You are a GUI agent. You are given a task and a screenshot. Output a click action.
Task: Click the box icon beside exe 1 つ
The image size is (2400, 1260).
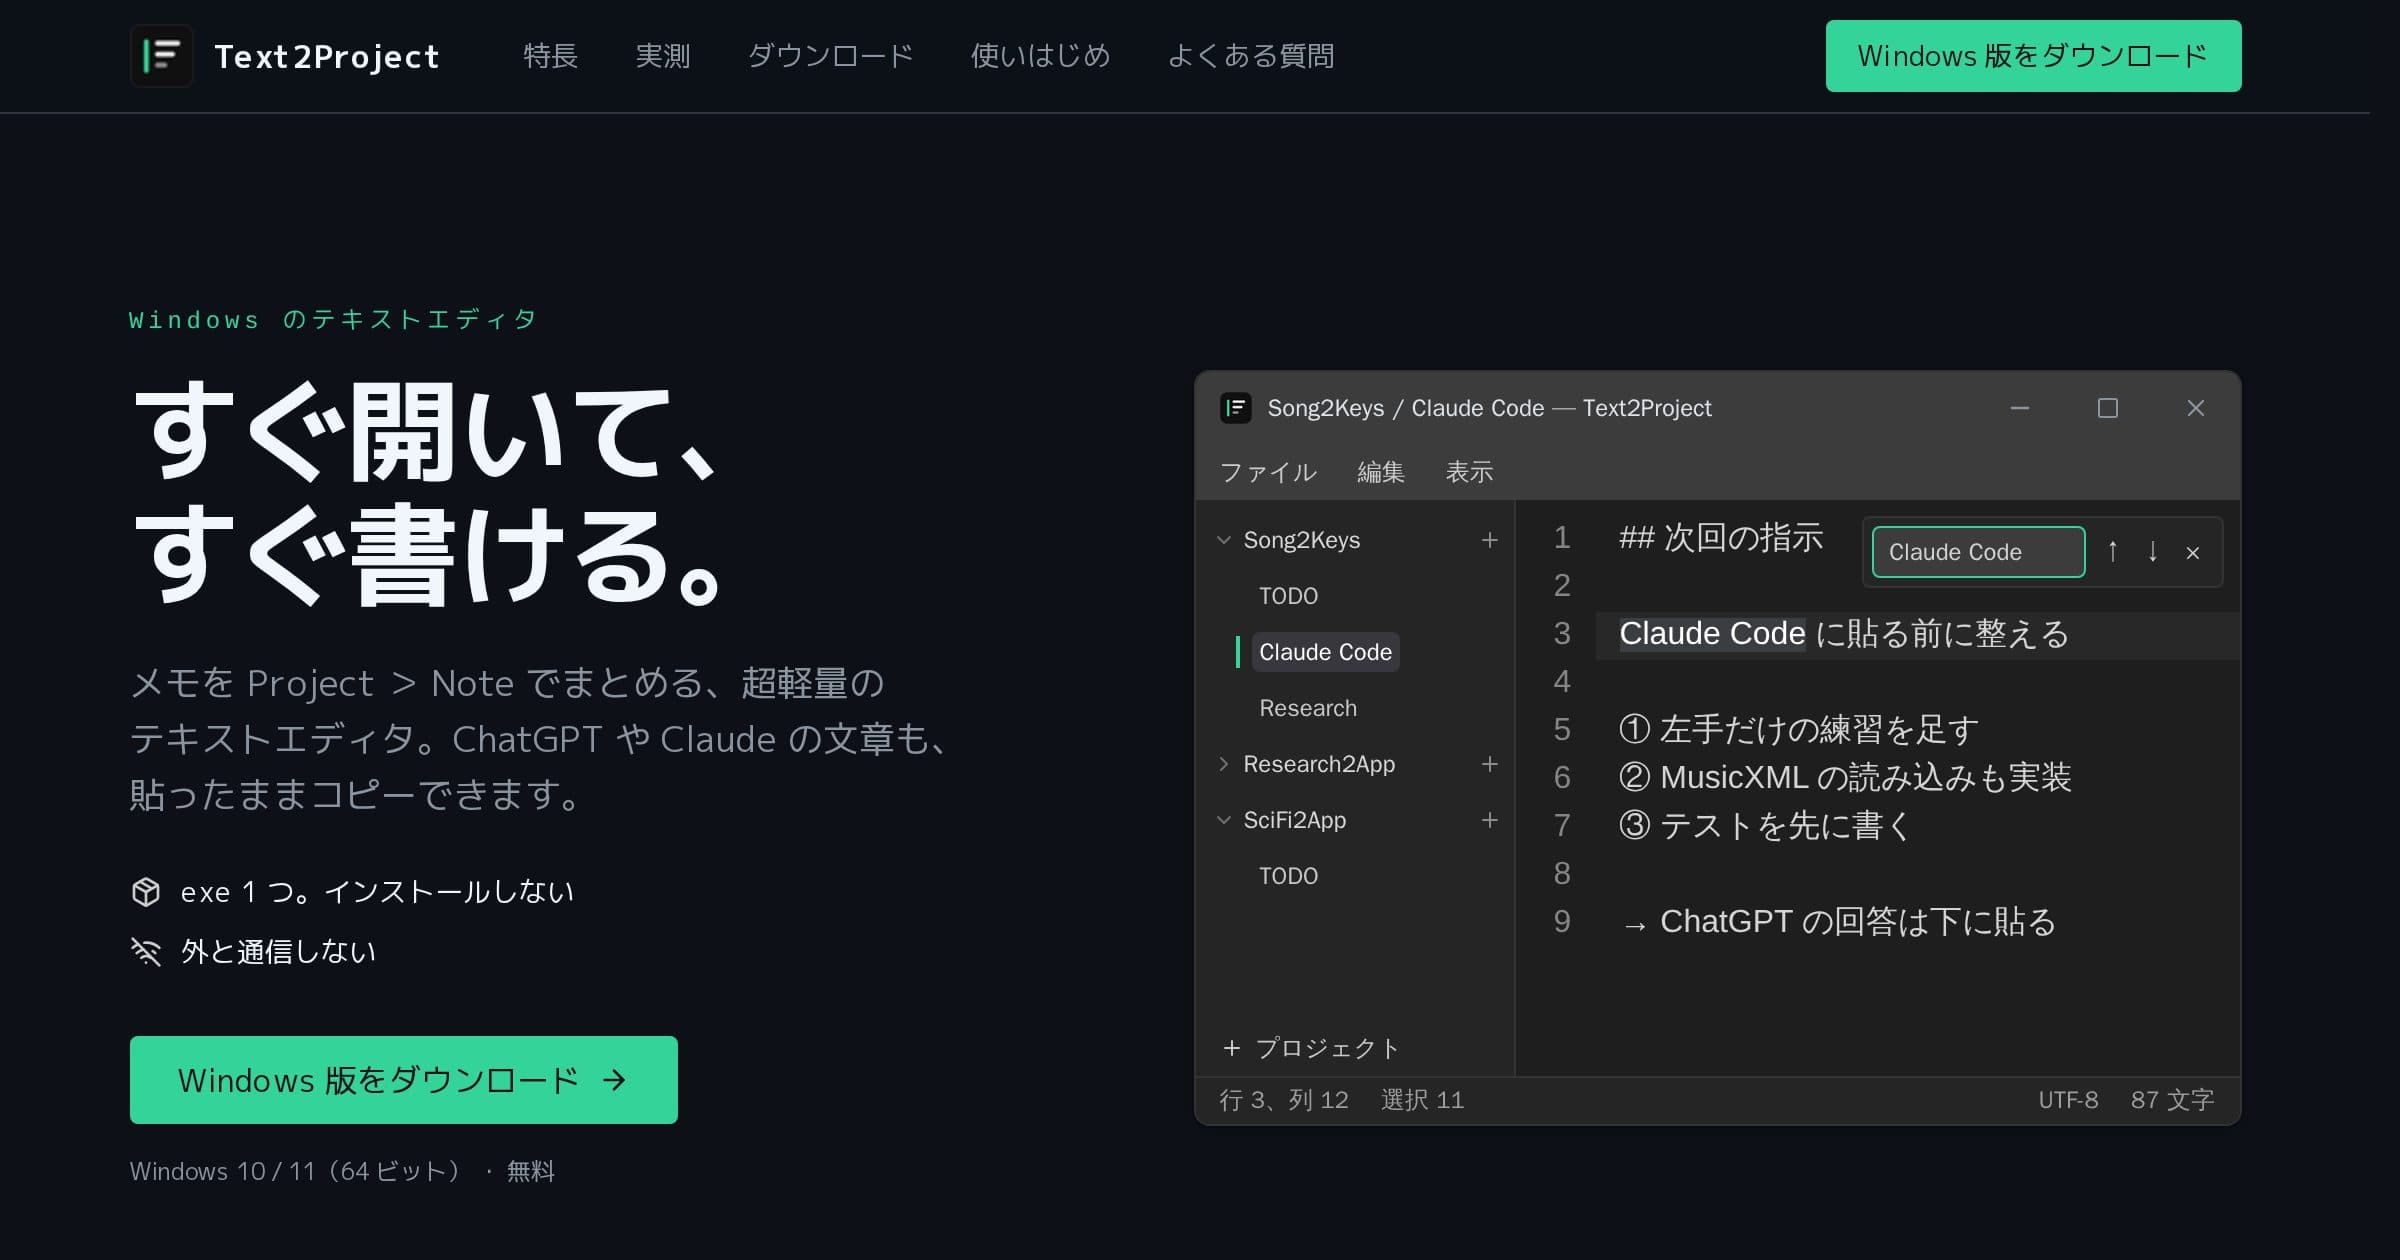click(x=146, y=891)
